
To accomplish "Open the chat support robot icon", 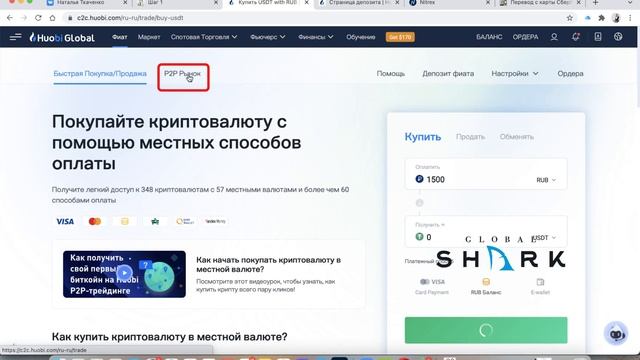I will pos(616,333).
